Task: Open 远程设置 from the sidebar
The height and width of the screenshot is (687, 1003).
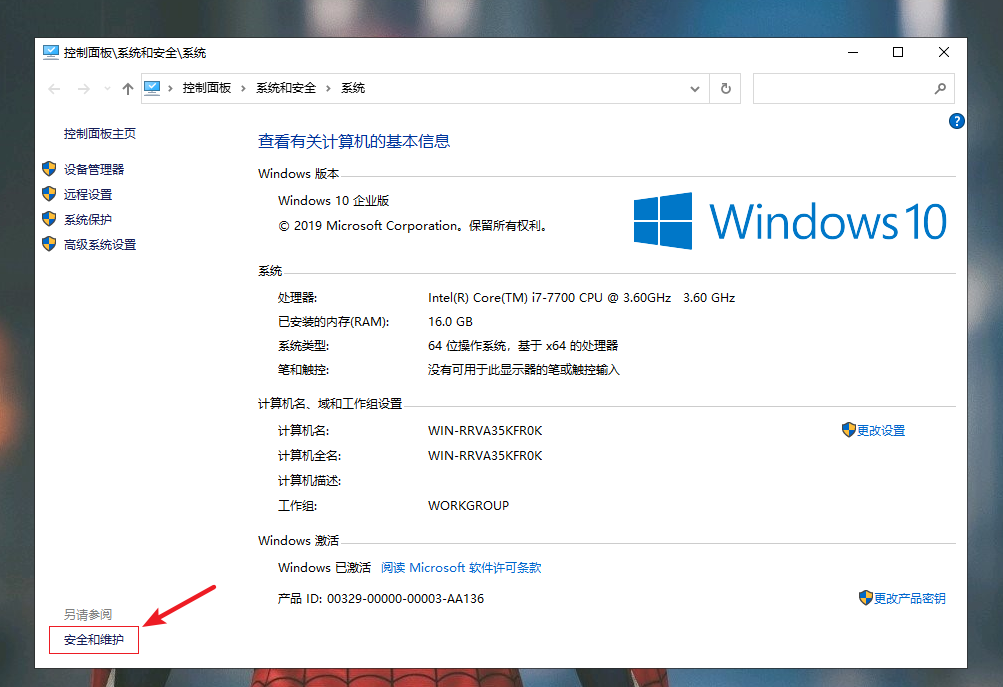Action: [x=88, y=195]
